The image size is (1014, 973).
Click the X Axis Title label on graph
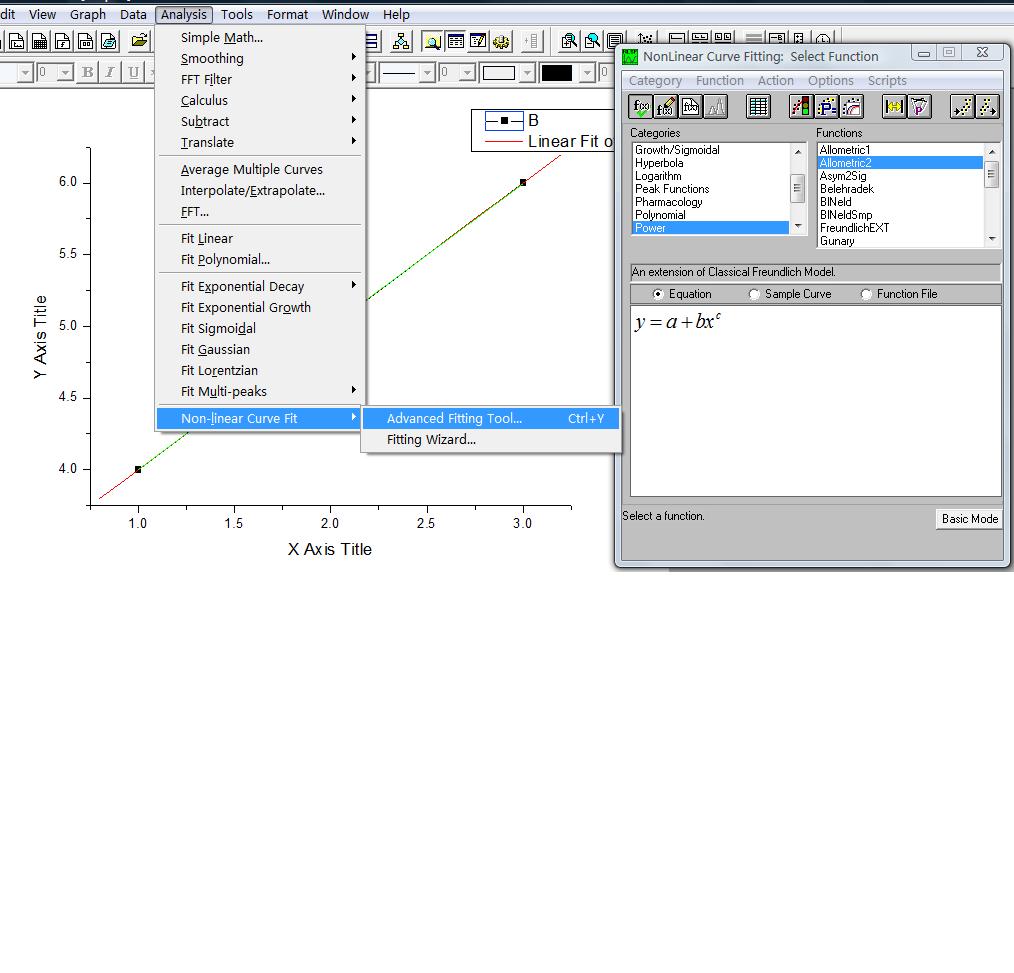tap(330, 549)
